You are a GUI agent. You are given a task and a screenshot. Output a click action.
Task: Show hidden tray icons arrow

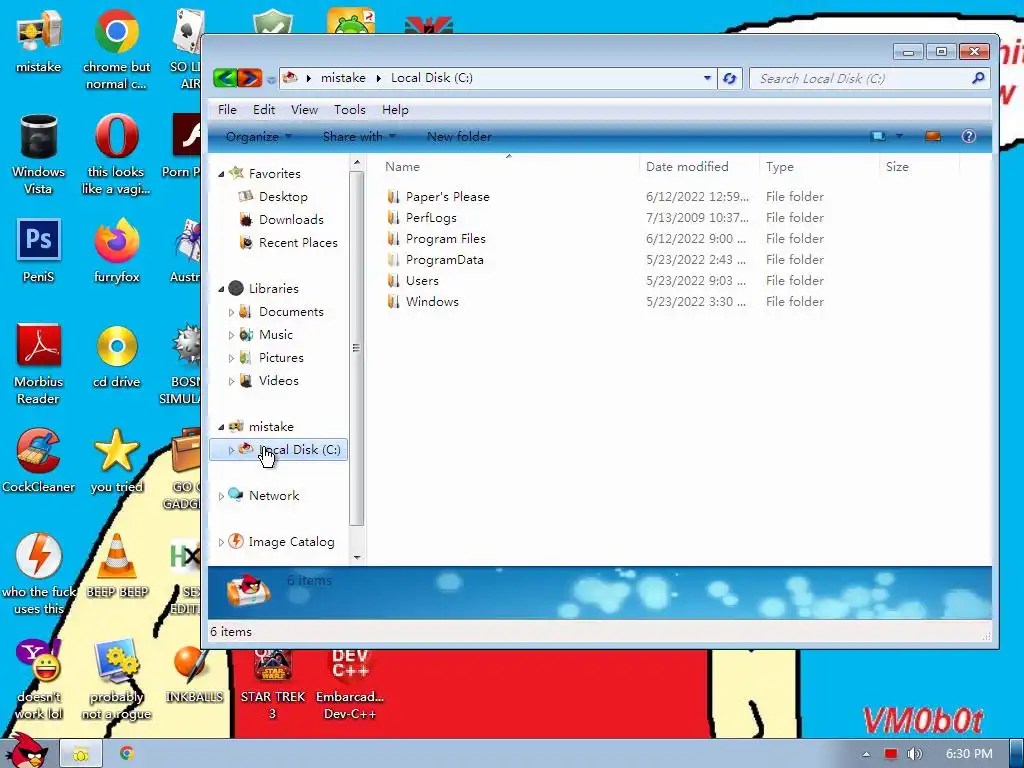tap(866, 754)
